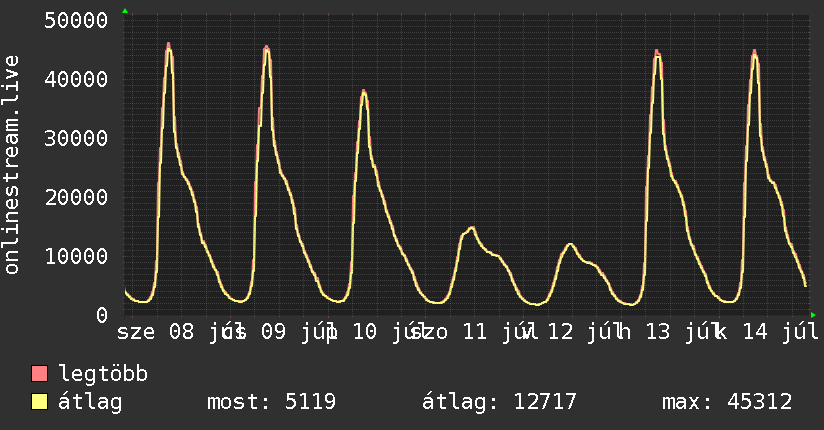The image size is (824, 430).
Task: Select the most: 5119 value
Action: (271, 402)
